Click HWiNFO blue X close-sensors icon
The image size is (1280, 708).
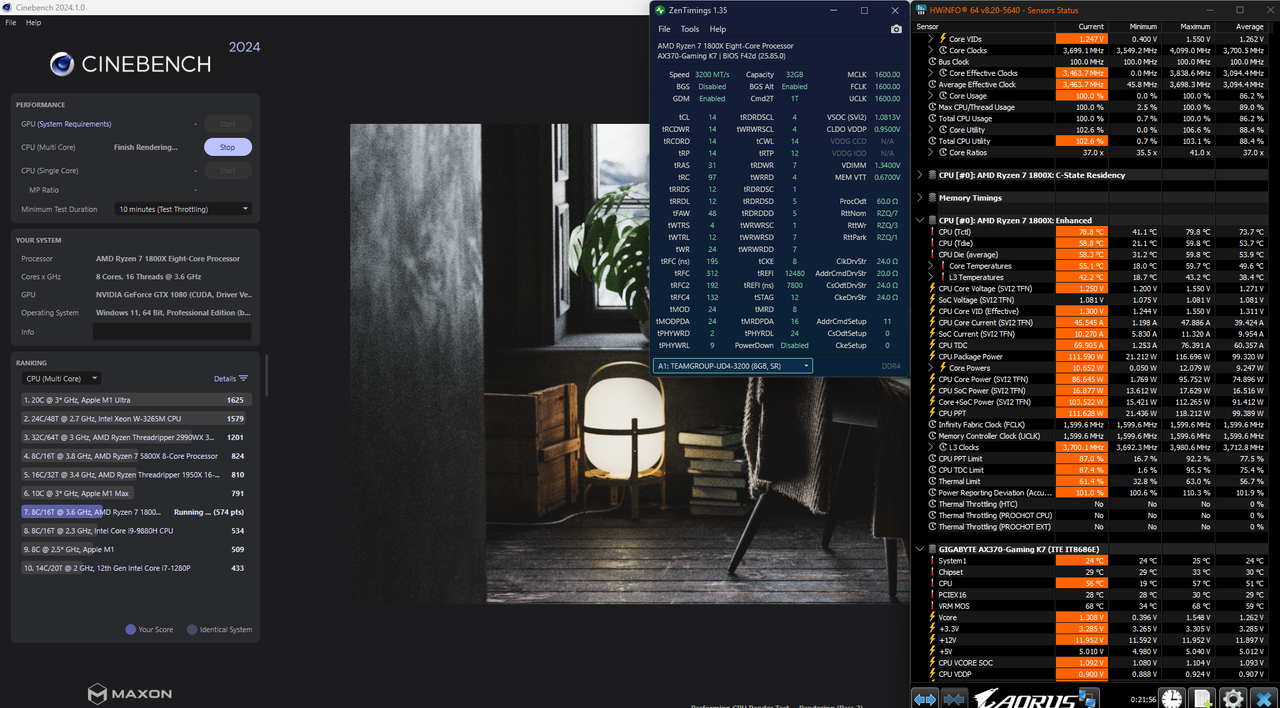point(1264,699)
